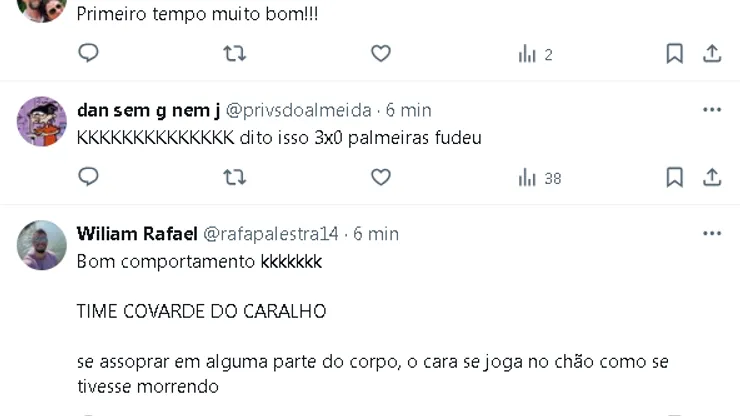Screen dimensions: 740x416
Task: Open more options for dan sem g nem j's tweet
Action: coord(712,109)
